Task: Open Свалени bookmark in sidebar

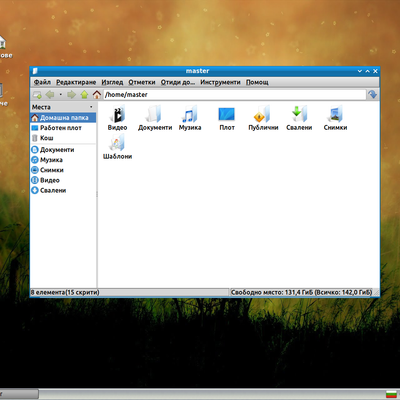Action: pos(63,190)
